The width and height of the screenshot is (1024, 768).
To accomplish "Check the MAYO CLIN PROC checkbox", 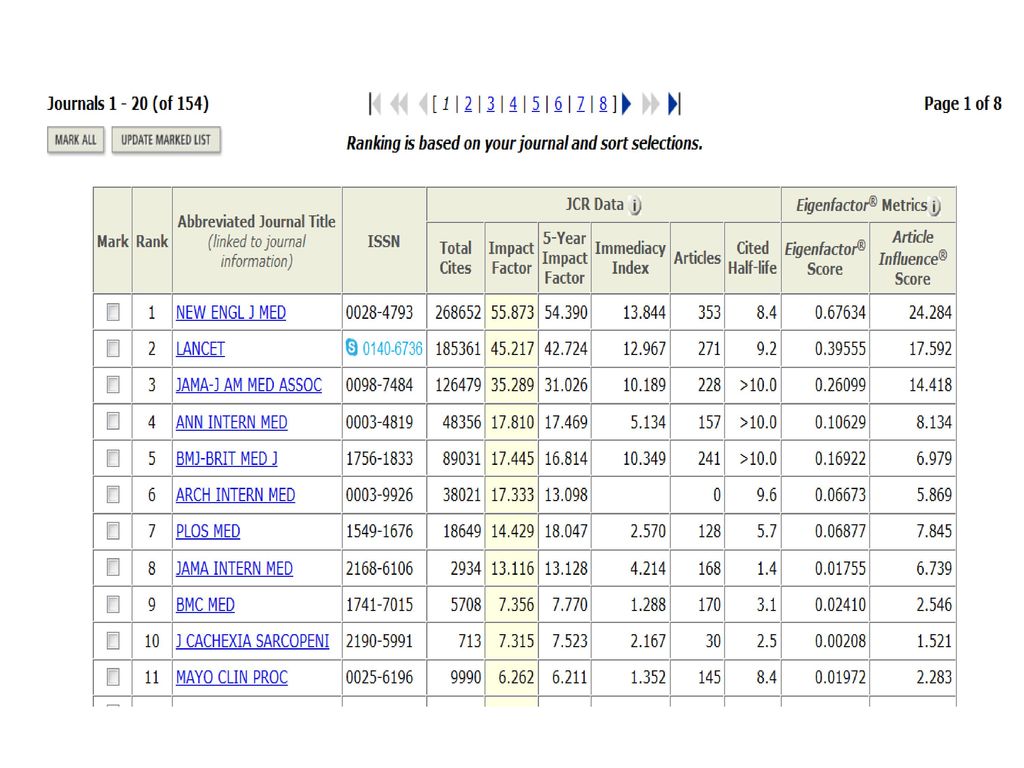I will coord(113,677).
